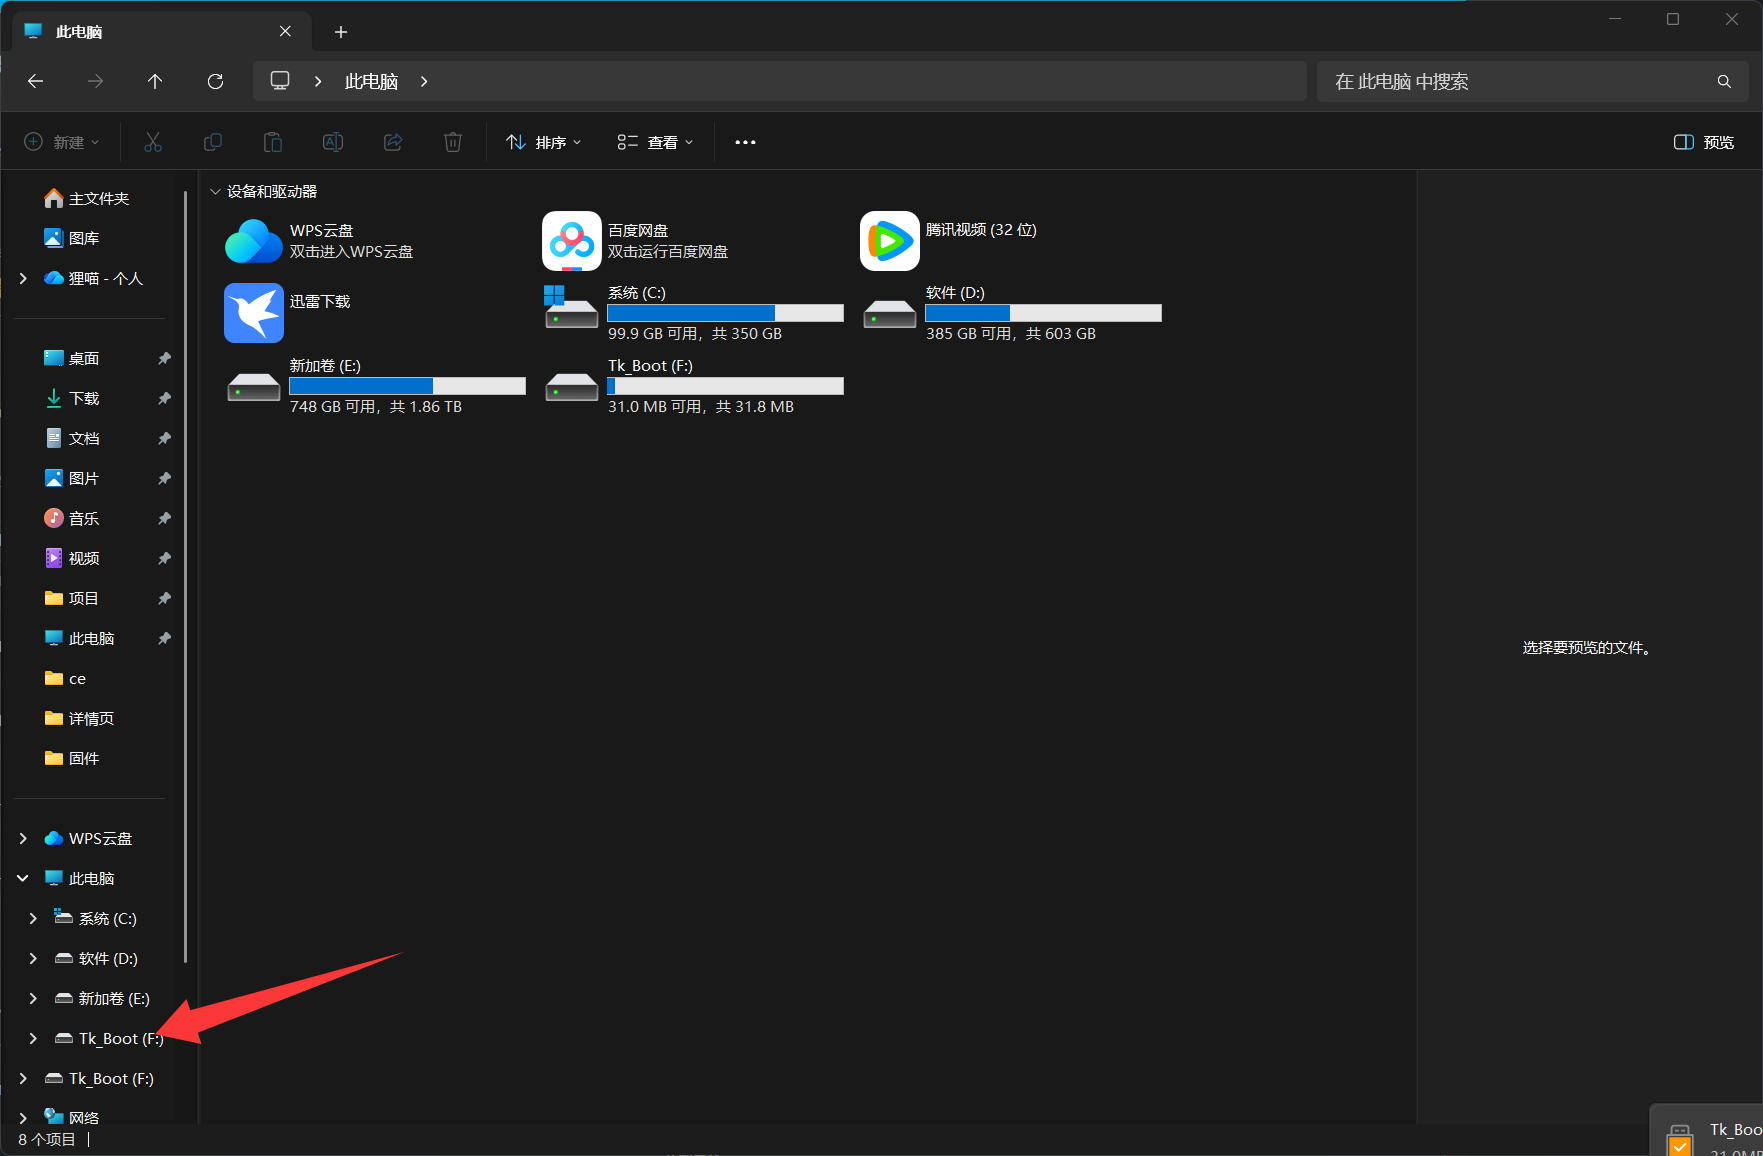Click the rename icon in toolbar

pos(333,142)
